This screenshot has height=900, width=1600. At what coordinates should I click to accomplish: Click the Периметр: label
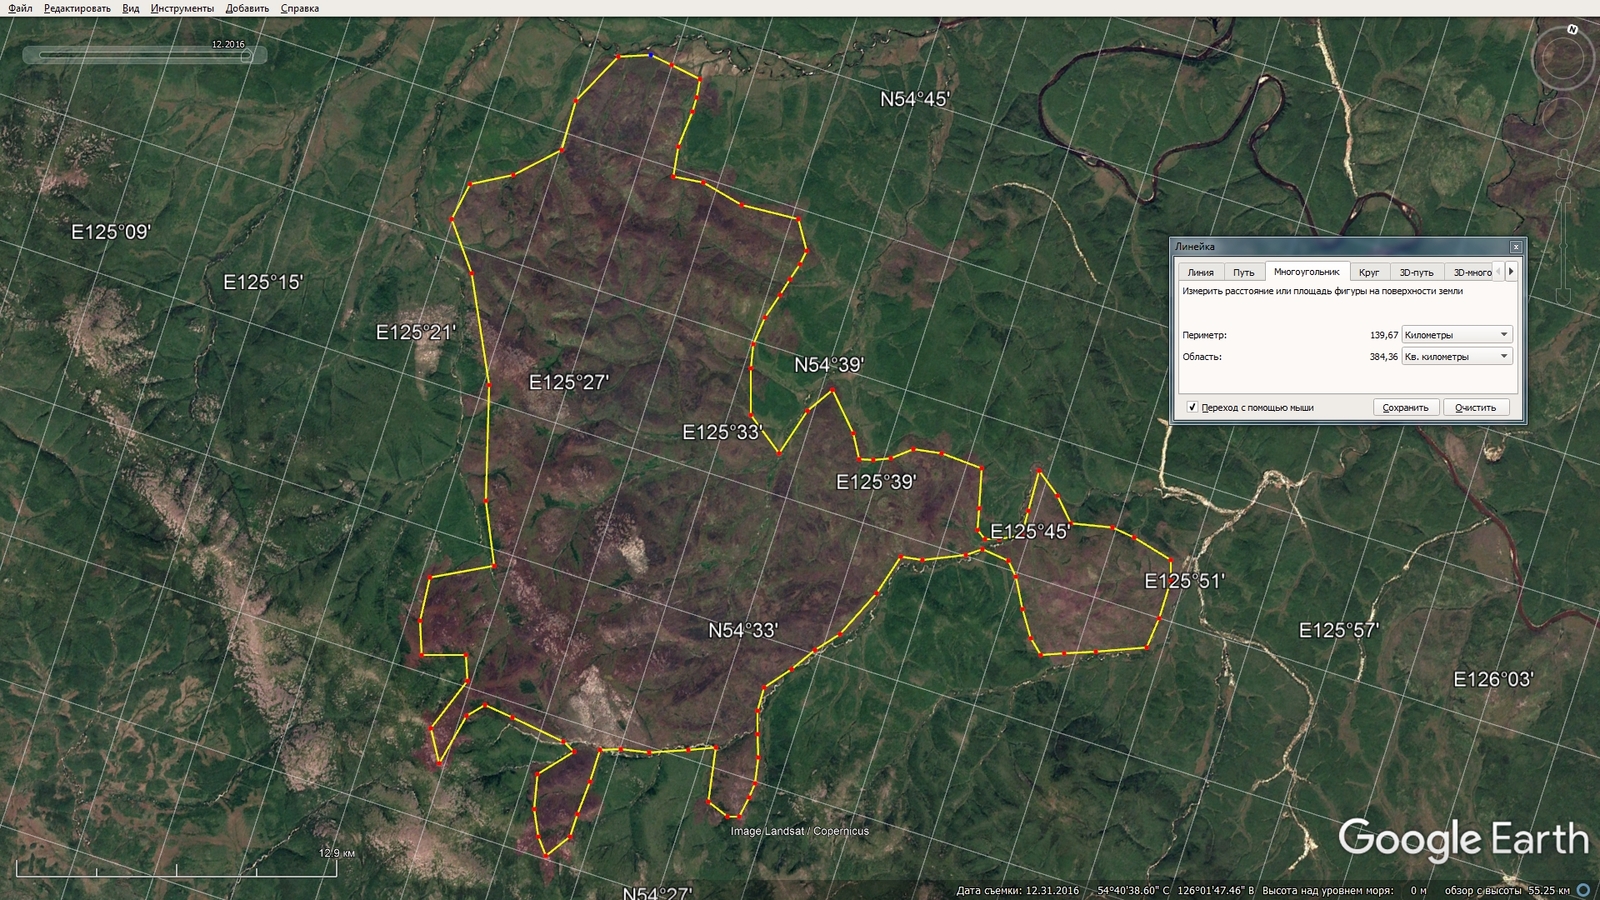coord(1204,335)
